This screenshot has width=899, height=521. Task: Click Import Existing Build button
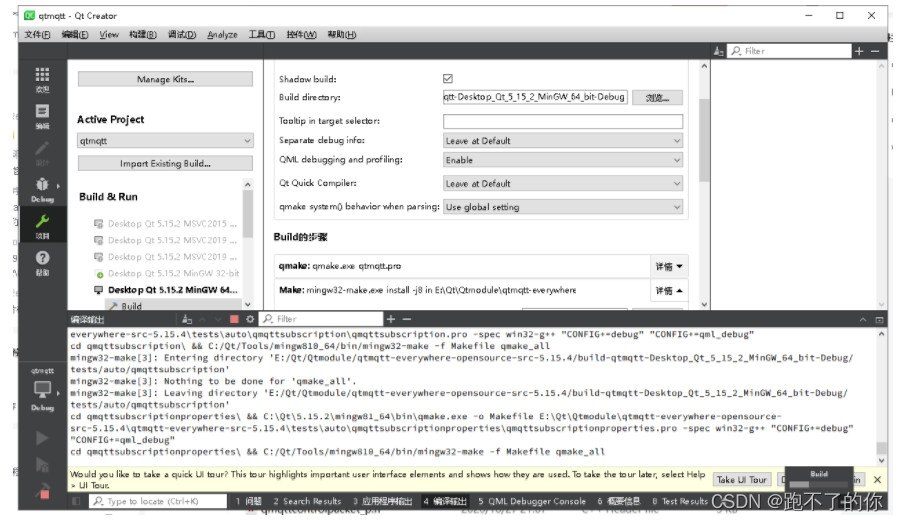point(165,163)
